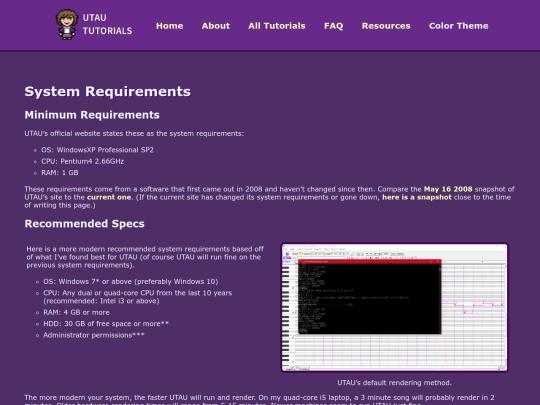Open the FAQ navigation item
The width and height of the screenshot is (540, 405).
click(x=333, y=26)
